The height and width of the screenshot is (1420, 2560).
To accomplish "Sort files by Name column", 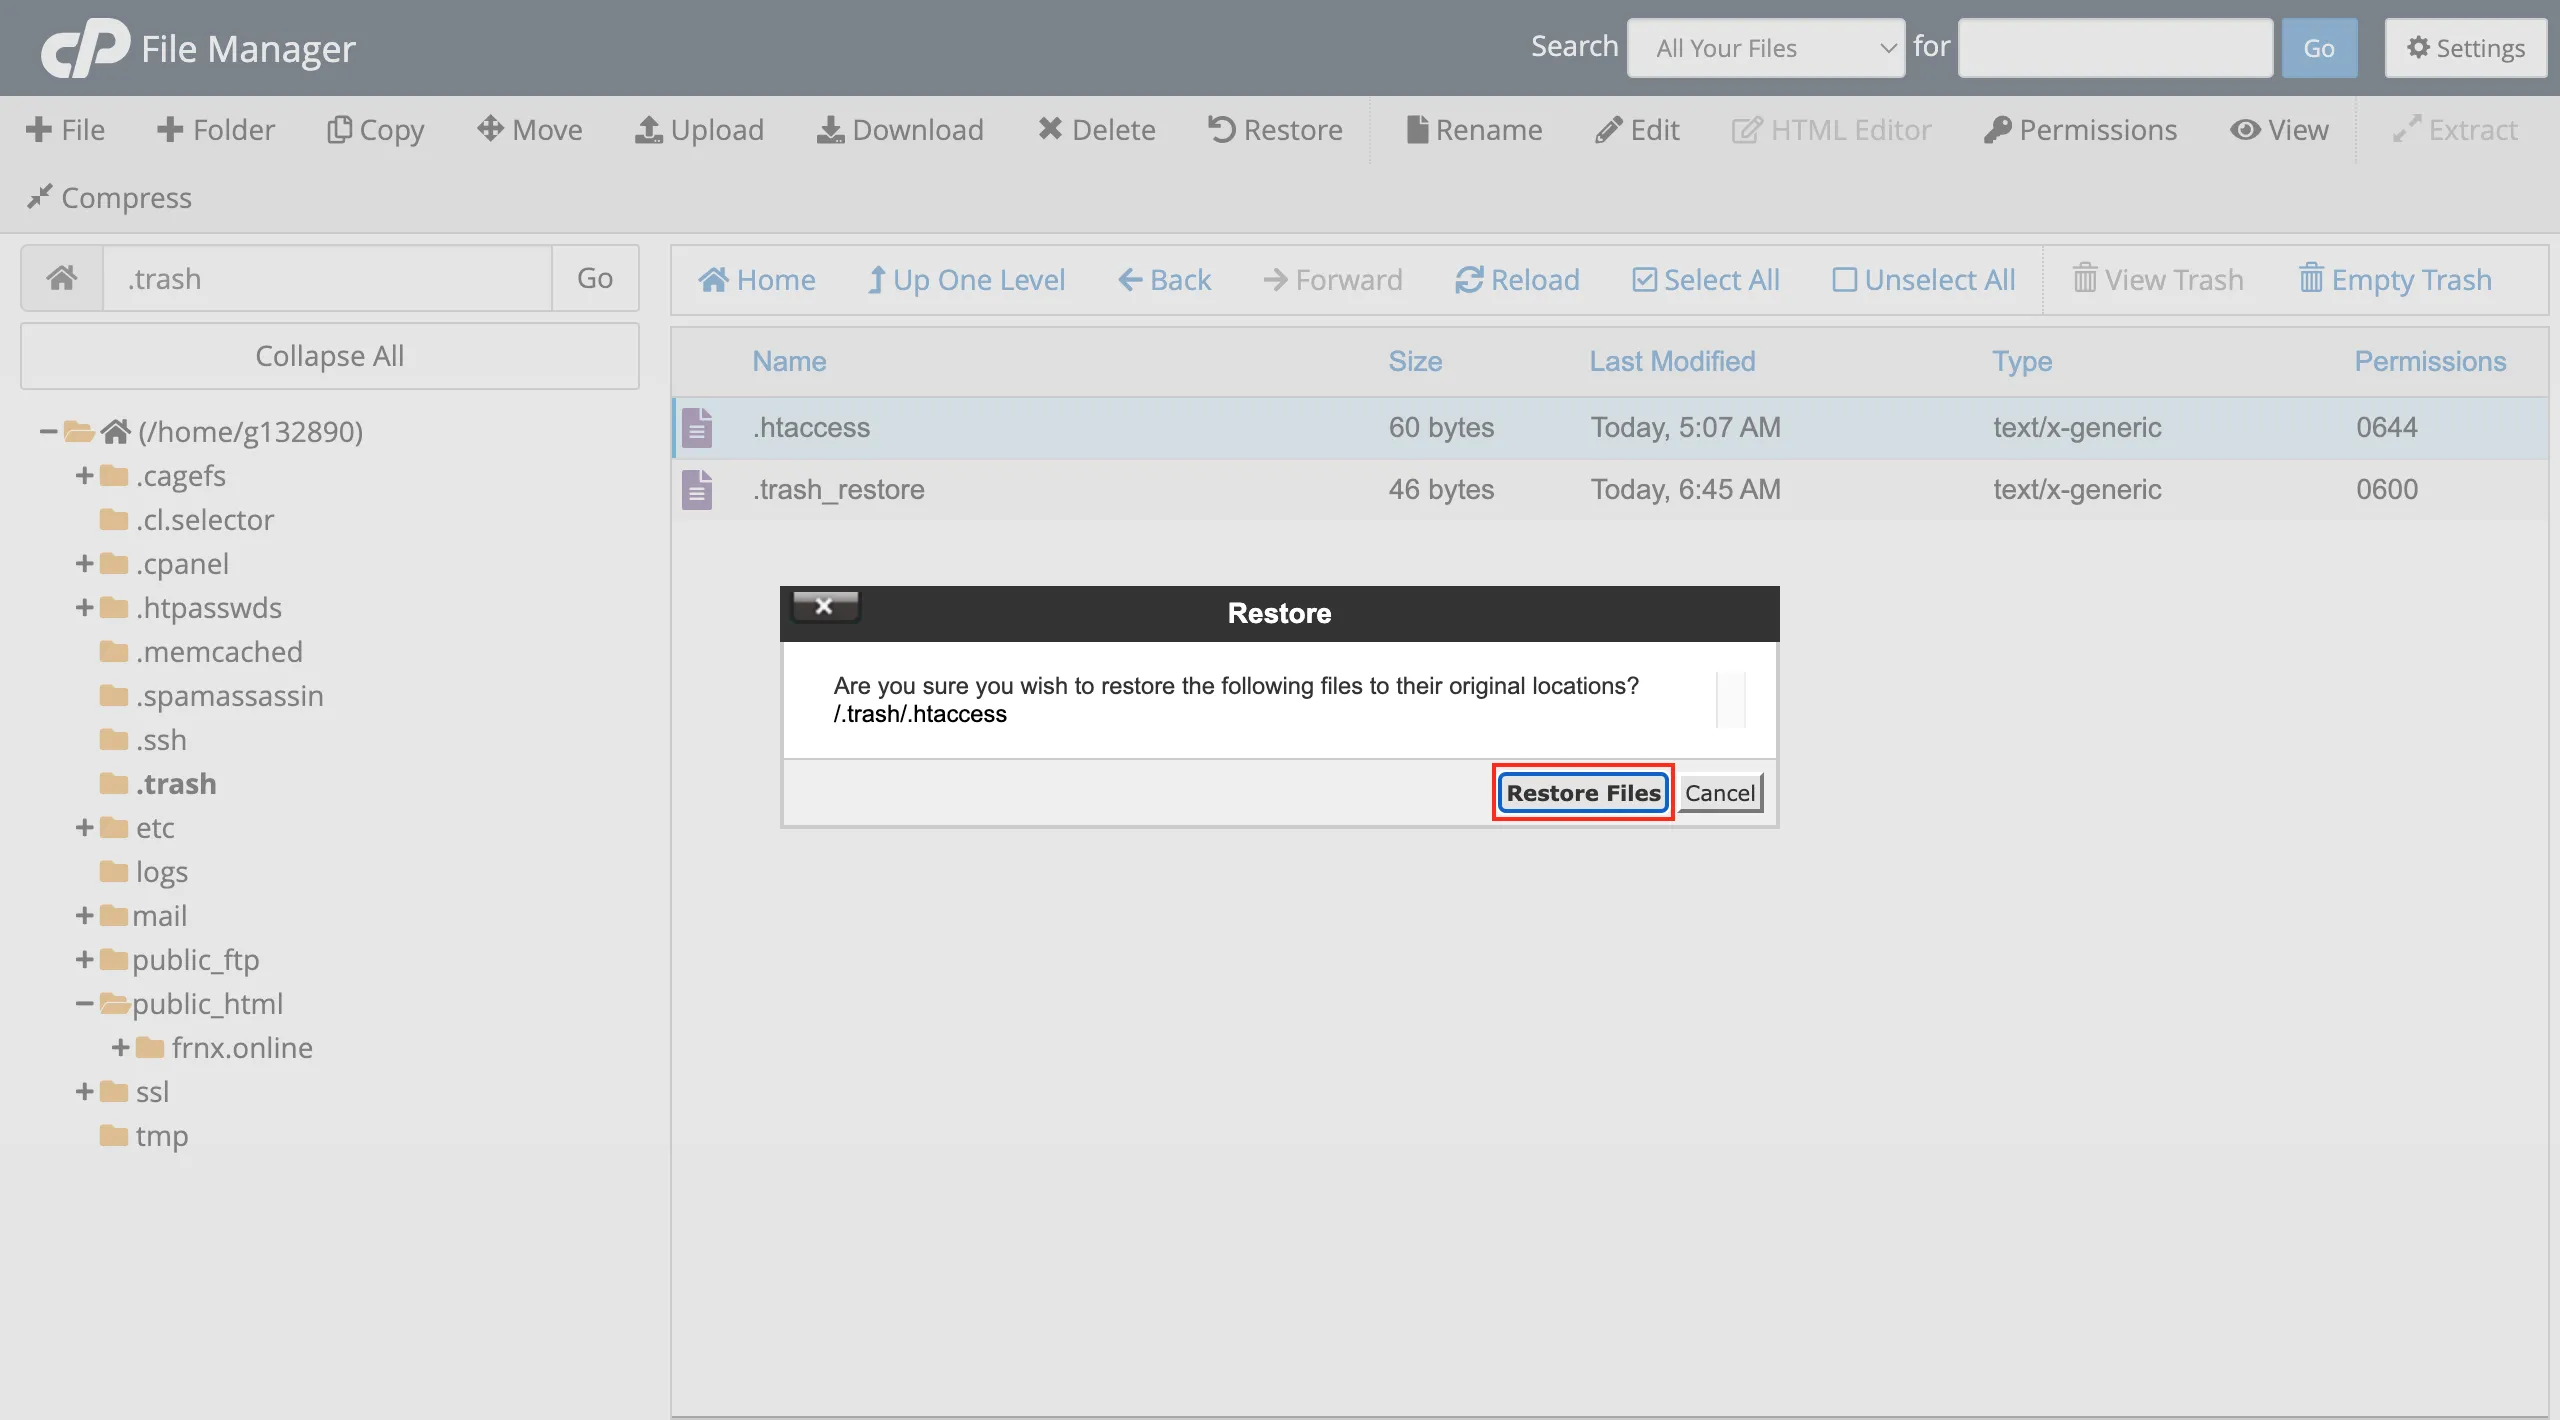I will click(789, 361).
